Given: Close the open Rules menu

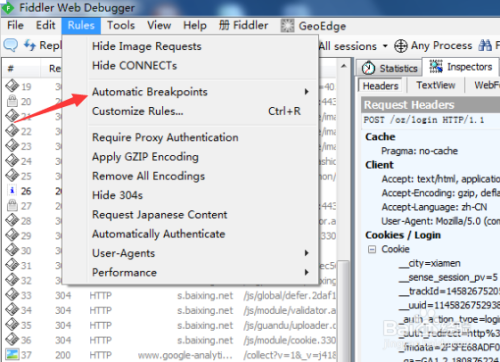Looking at the screenshot, I should click(x=81, y=25).
